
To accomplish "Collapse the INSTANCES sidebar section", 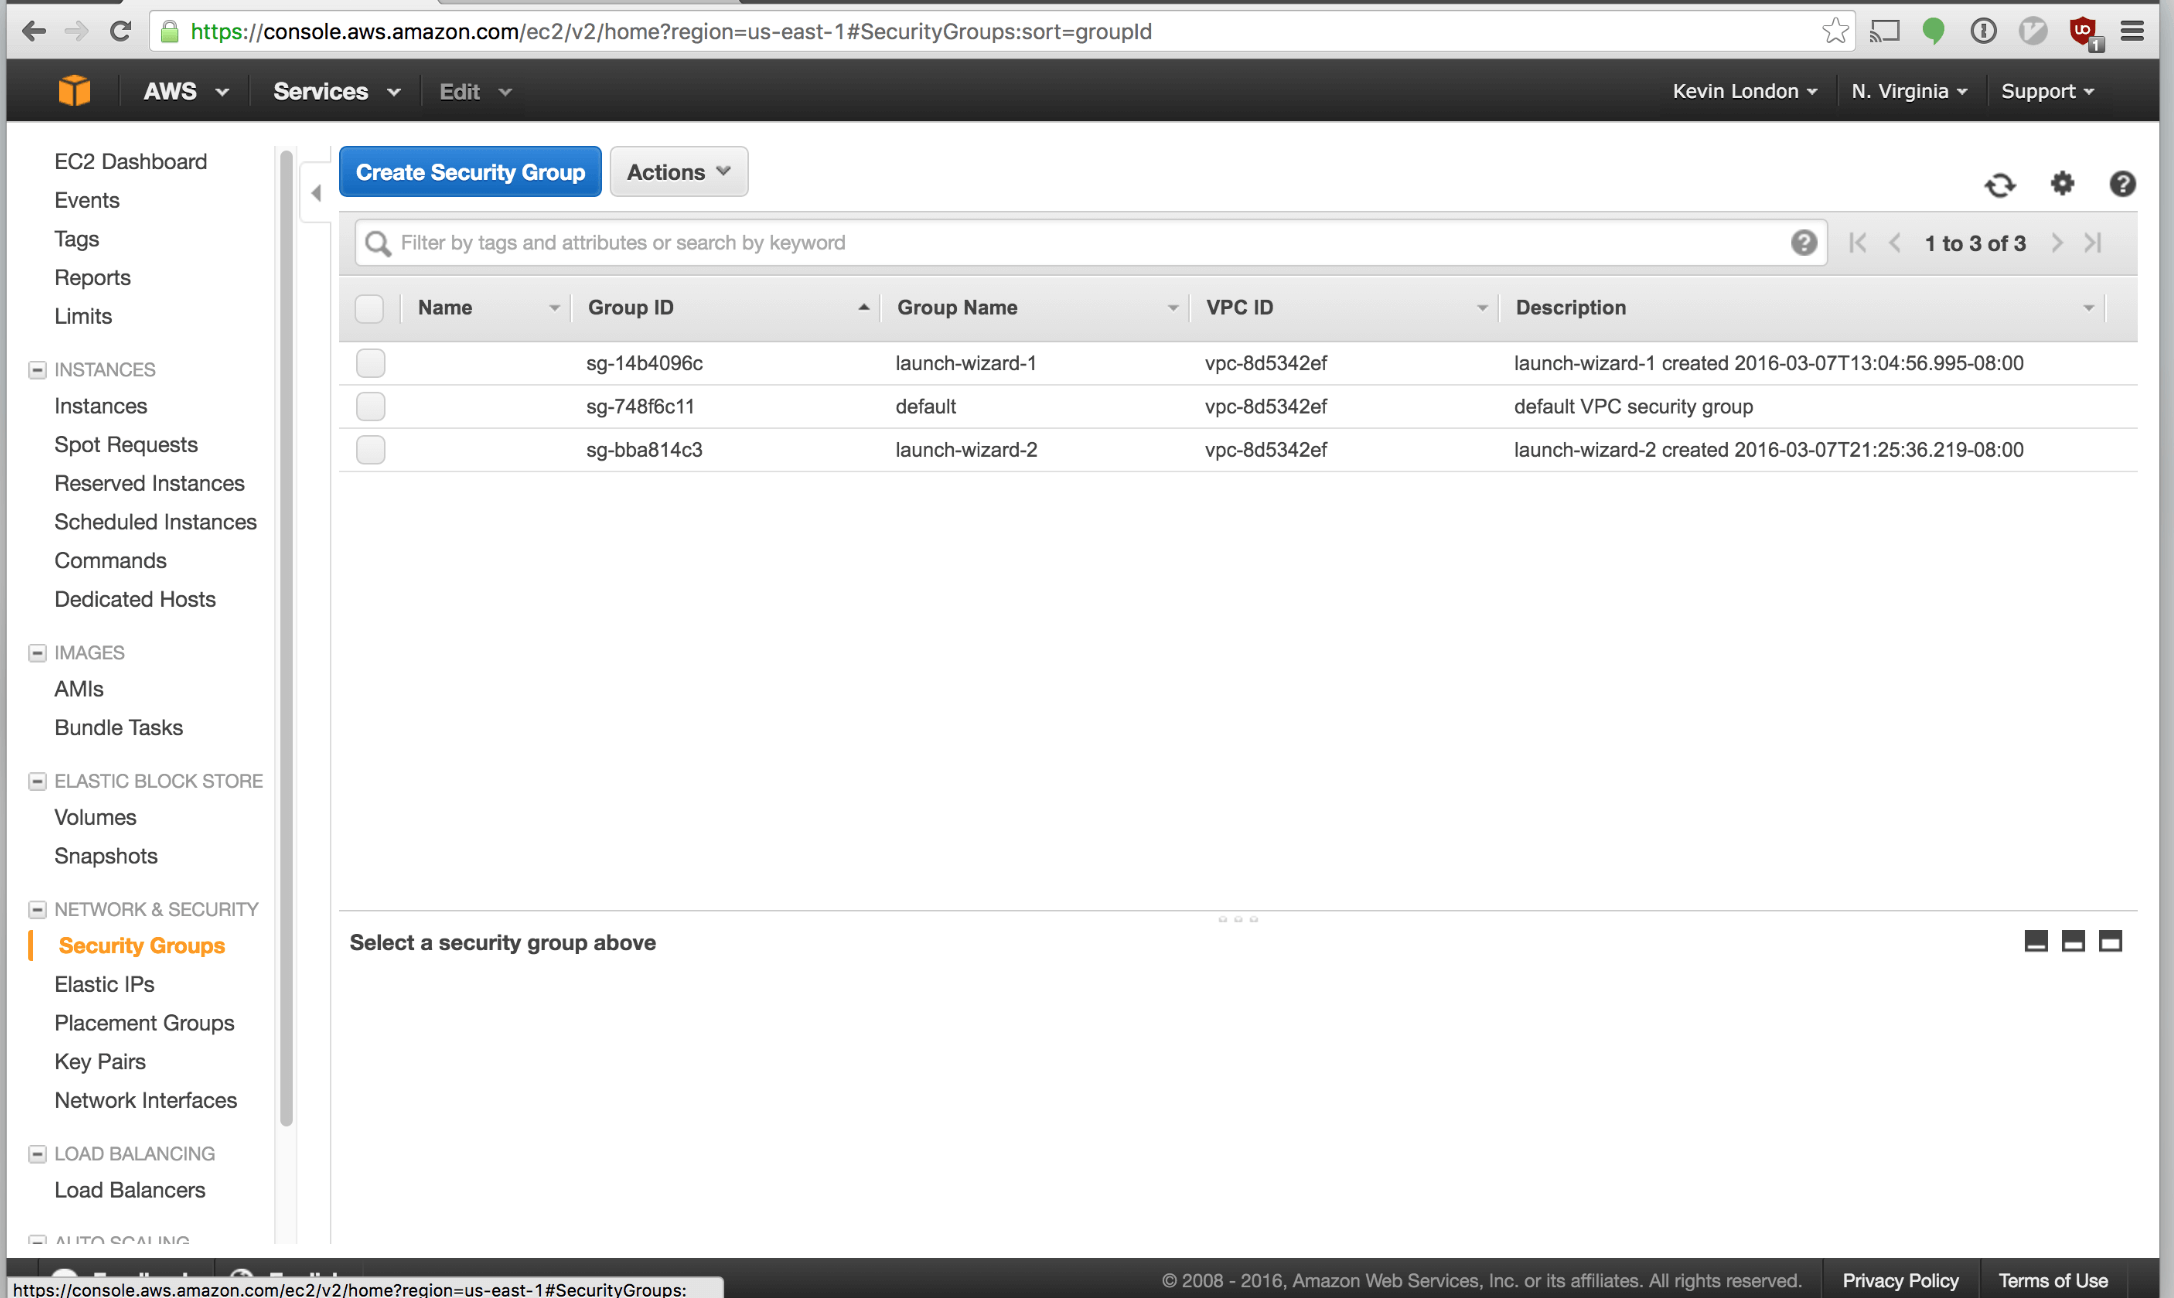I will [37, 370].
